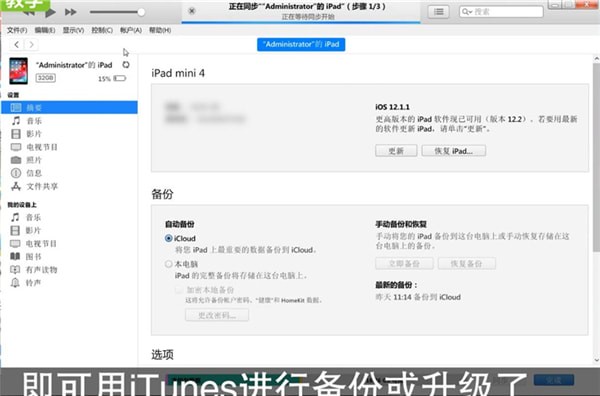Viewport: 600px width, 396px height.
Task: Open the 编辑(E) menu
Action: pyautogui.click(x=45, y=30)
